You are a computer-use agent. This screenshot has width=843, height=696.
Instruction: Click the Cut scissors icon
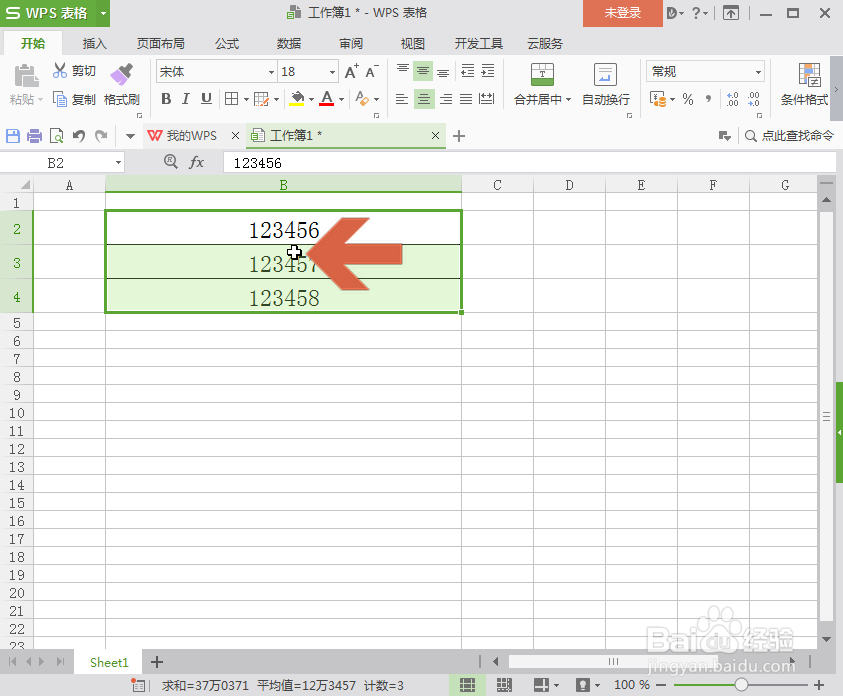(60, 70)
